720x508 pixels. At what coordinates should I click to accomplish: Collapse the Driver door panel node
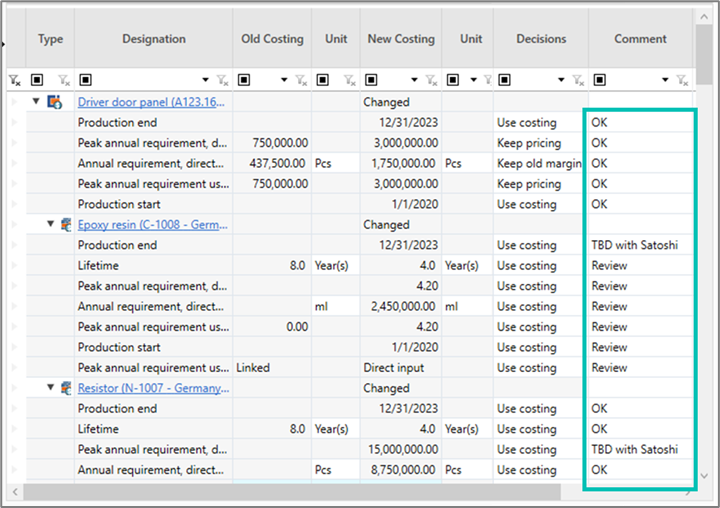(36, 101)
